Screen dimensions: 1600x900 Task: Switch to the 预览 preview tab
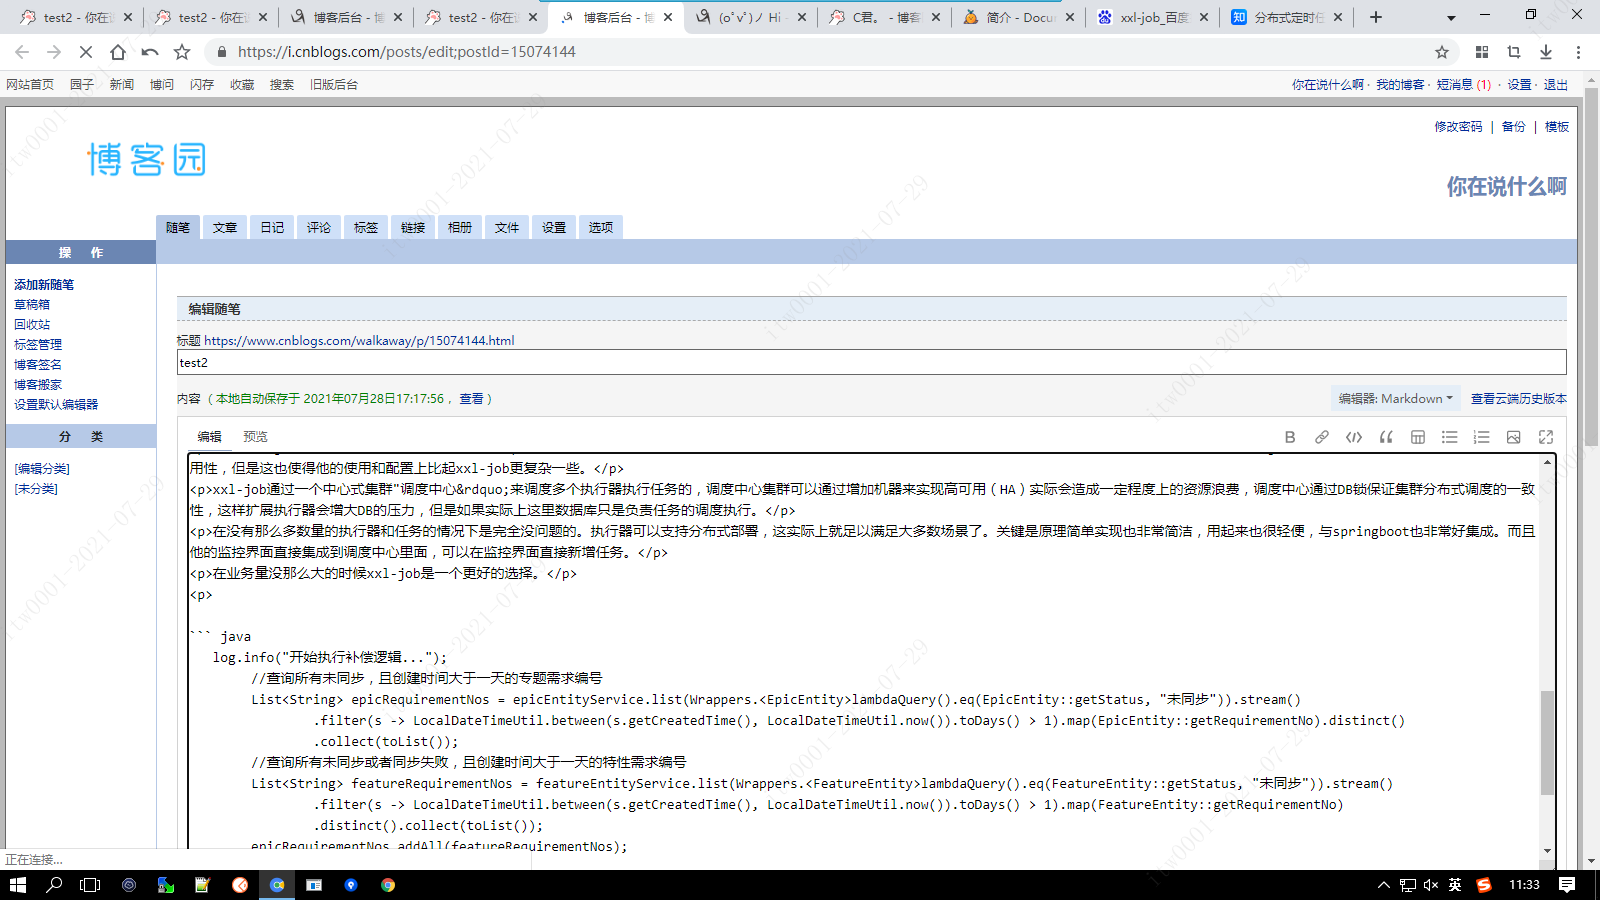coord(255,437)
